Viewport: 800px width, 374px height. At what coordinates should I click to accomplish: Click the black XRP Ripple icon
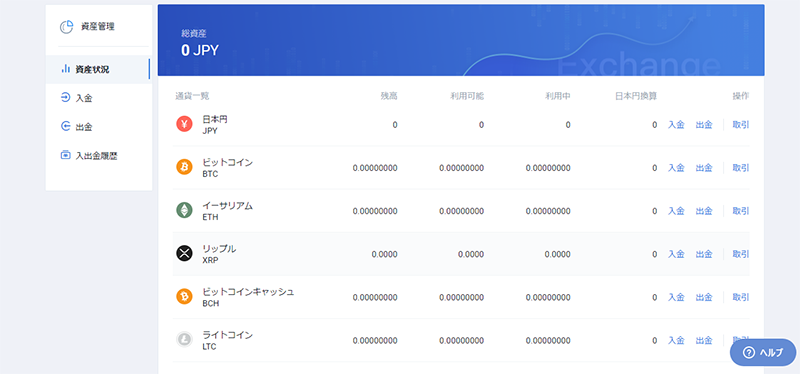point(184,253)
